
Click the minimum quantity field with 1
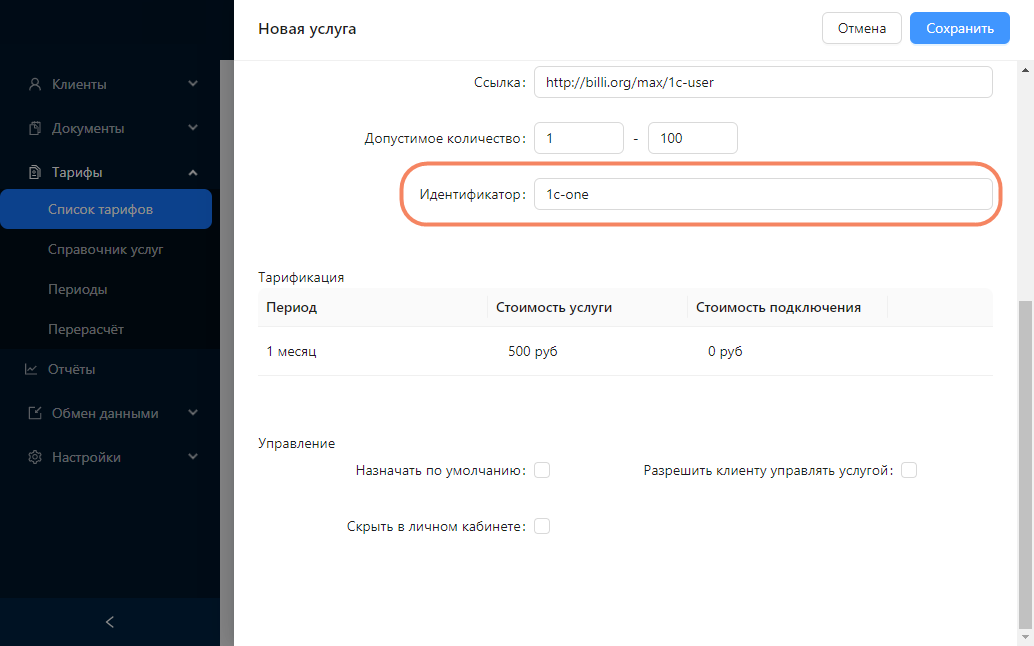click(578, 138)
